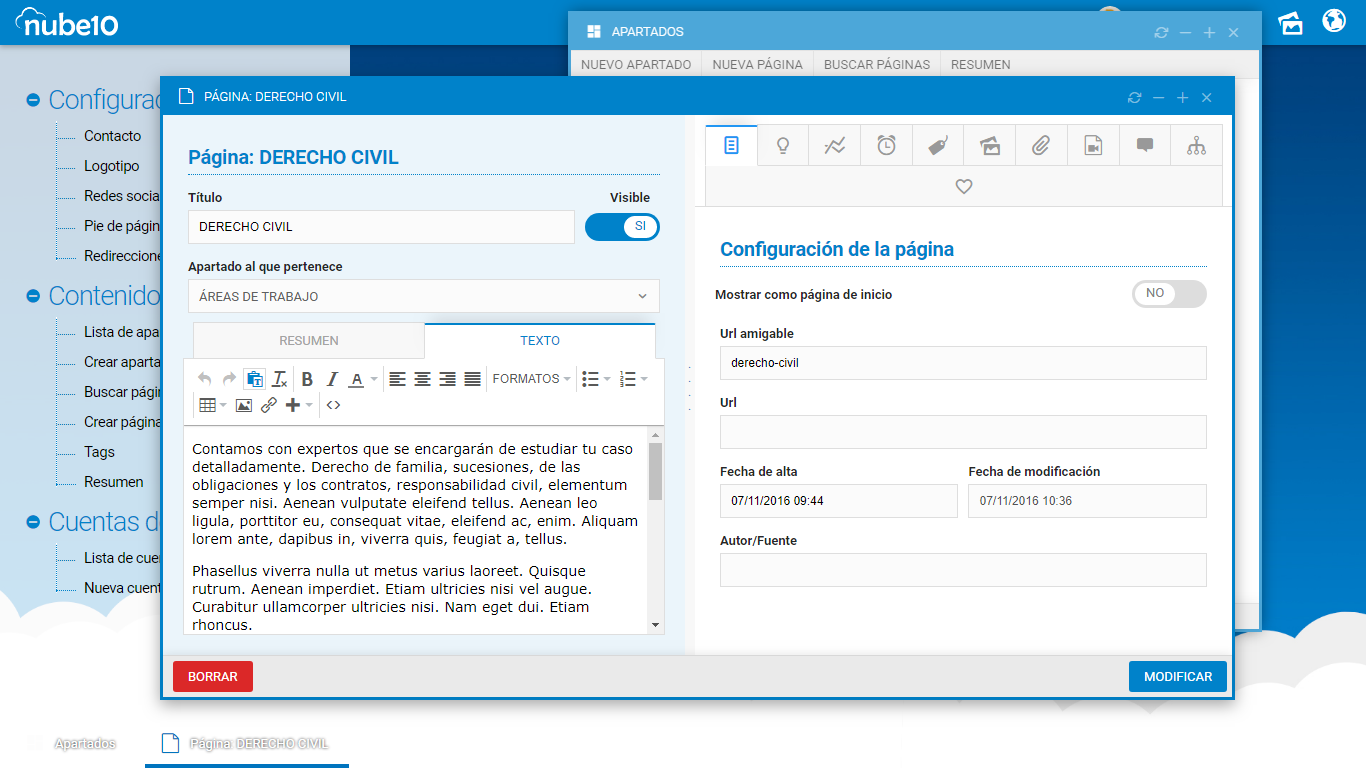Open source code view in editor
The height and width of the screenshot is (768, 1366).
pyautogui.click(x=334, y=405)
